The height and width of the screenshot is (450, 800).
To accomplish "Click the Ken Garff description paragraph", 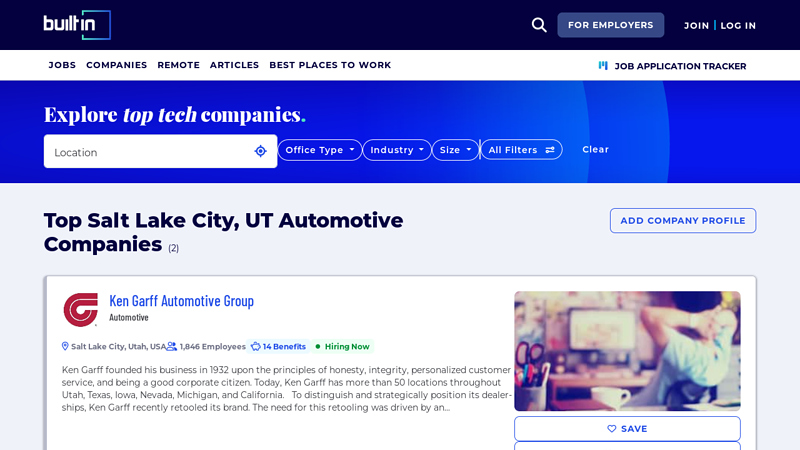I will pyautogui.click(x=286, y=389).
